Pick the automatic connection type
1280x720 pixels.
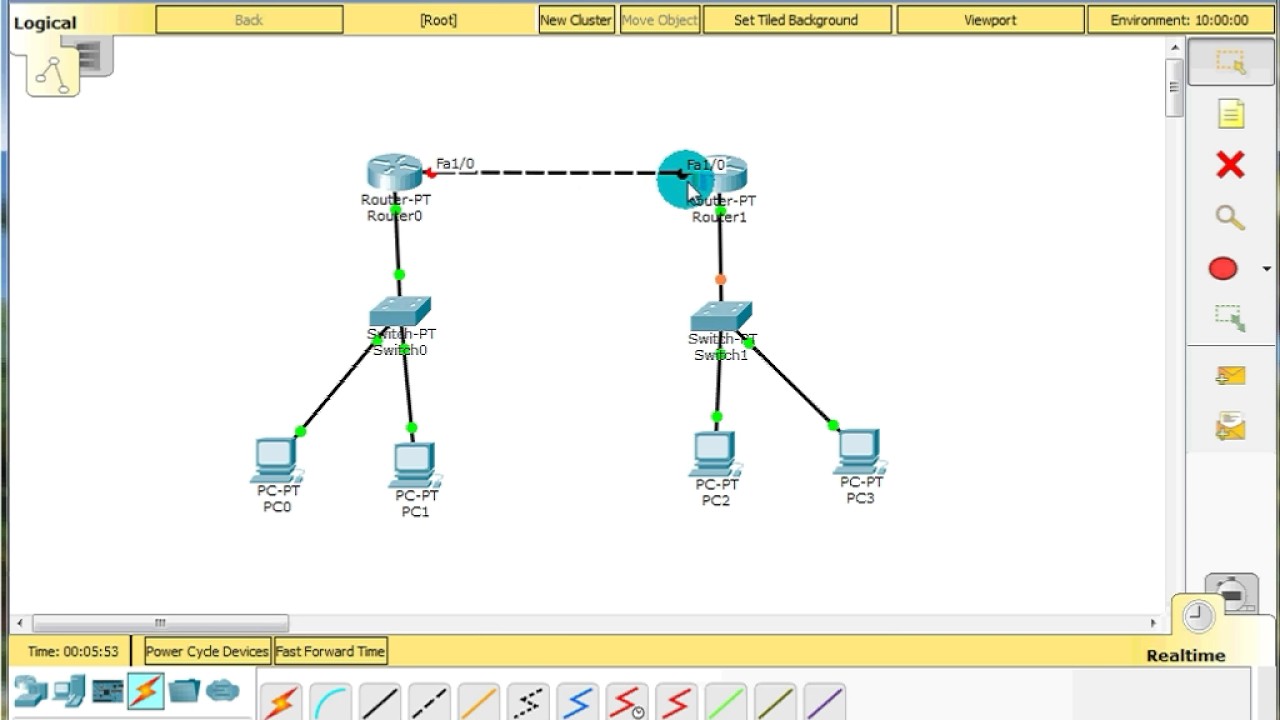282,702
